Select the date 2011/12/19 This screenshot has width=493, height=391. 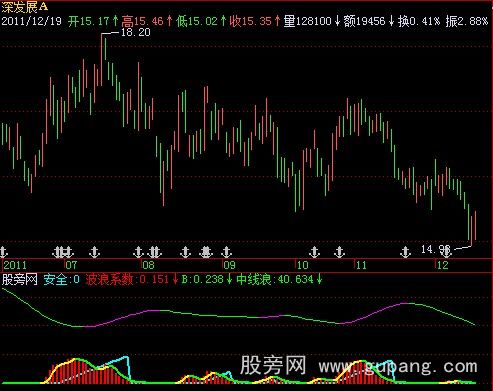[x=31, y=21]
